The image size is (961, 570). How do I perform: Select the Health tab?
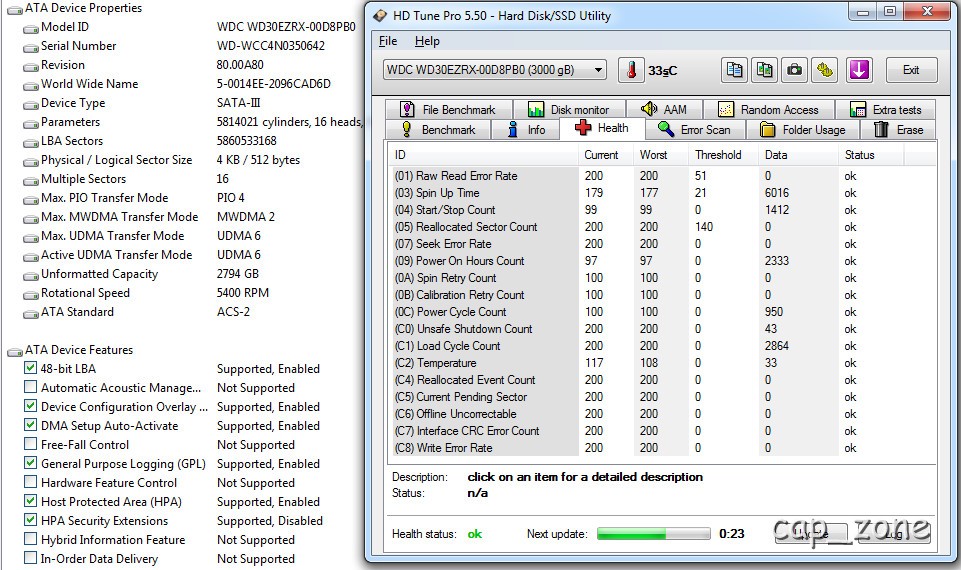coord(602,128)
